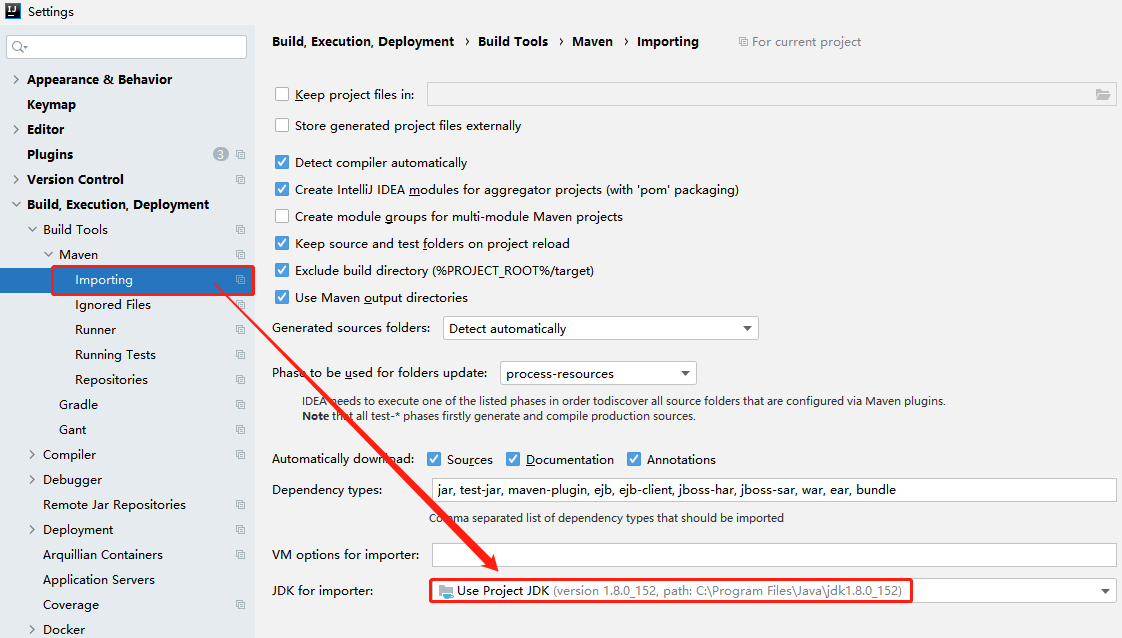
Task: Click the project-level icon beside Running Tests
Action: [x=240, y=355]
